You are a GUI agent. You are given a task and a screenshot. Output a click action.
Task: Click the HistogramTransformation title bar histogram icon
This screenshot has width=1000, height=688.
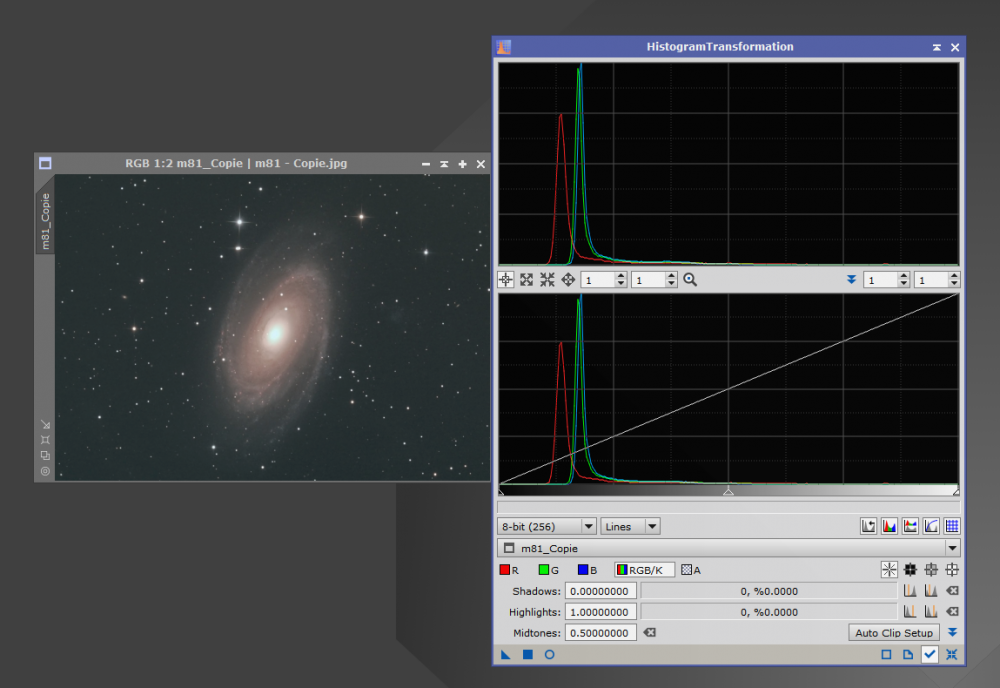pyautogui.click(x=504, y=47)
